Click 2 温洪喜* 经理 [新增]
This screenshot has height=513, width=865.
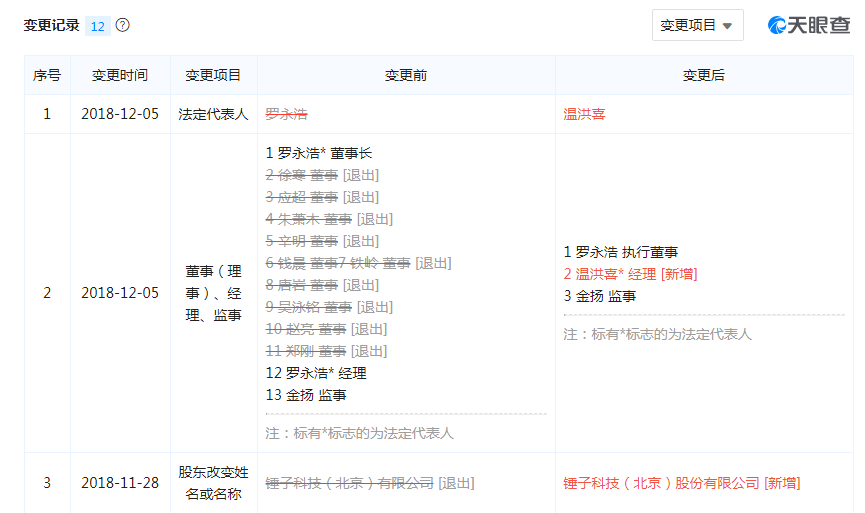click(631, 274)
